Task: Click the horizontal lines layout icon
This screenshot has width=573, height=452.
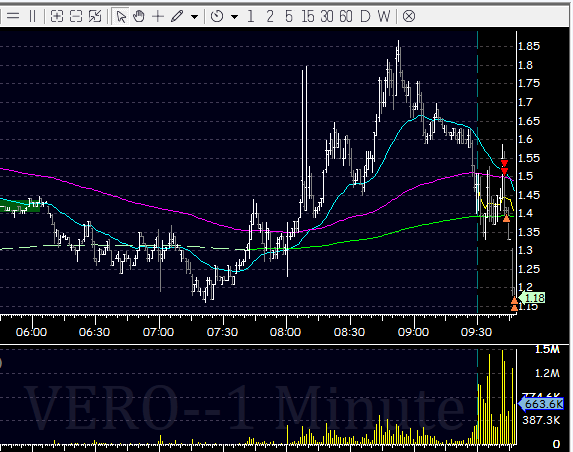Action: point(13,16)
